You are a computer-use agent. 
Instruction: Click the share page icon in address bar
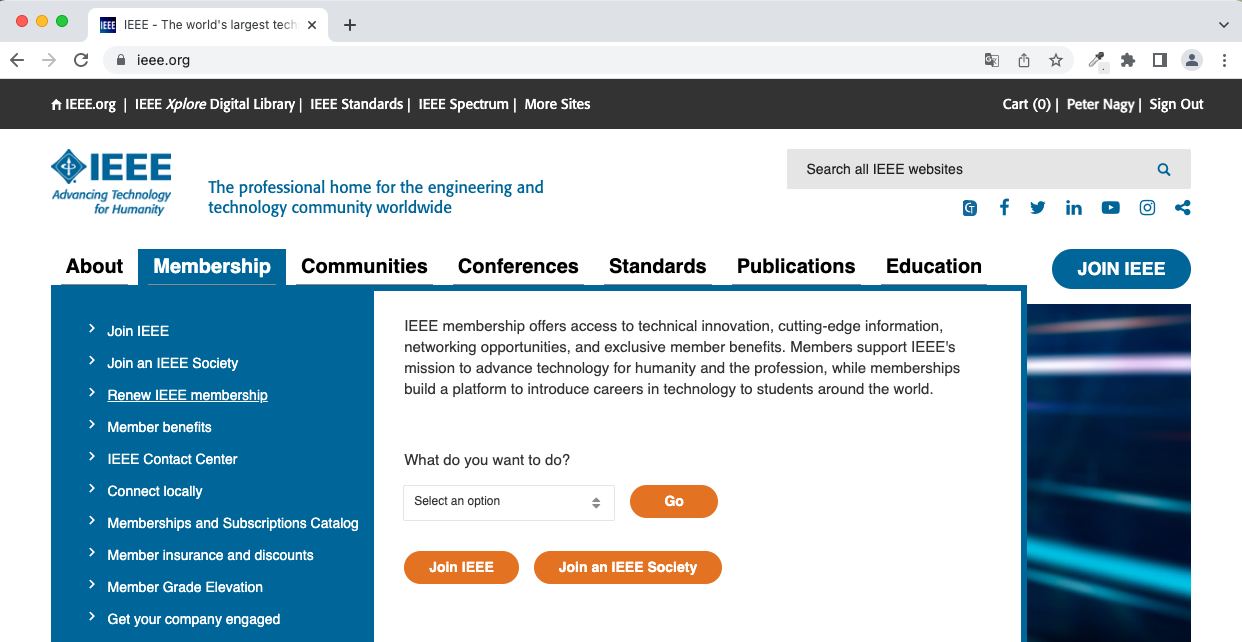point(1024,60)
